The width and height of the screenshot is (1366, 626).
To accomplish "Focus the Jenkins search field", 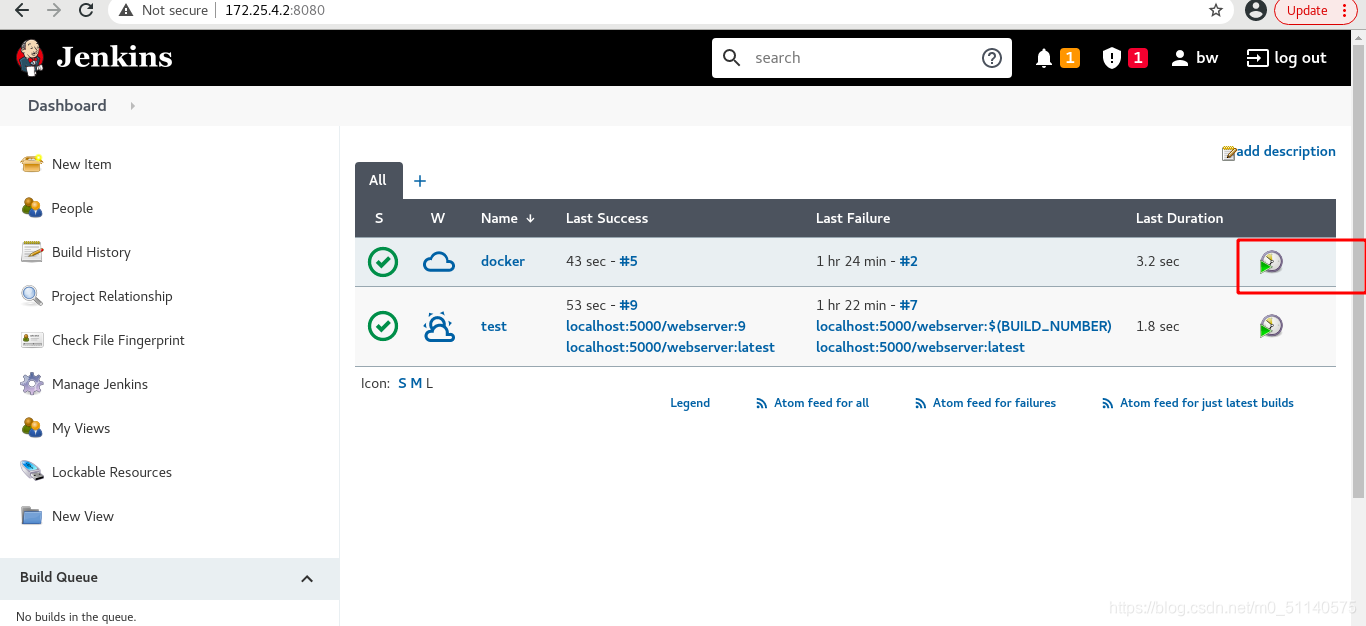I will [x=860, y=58].
